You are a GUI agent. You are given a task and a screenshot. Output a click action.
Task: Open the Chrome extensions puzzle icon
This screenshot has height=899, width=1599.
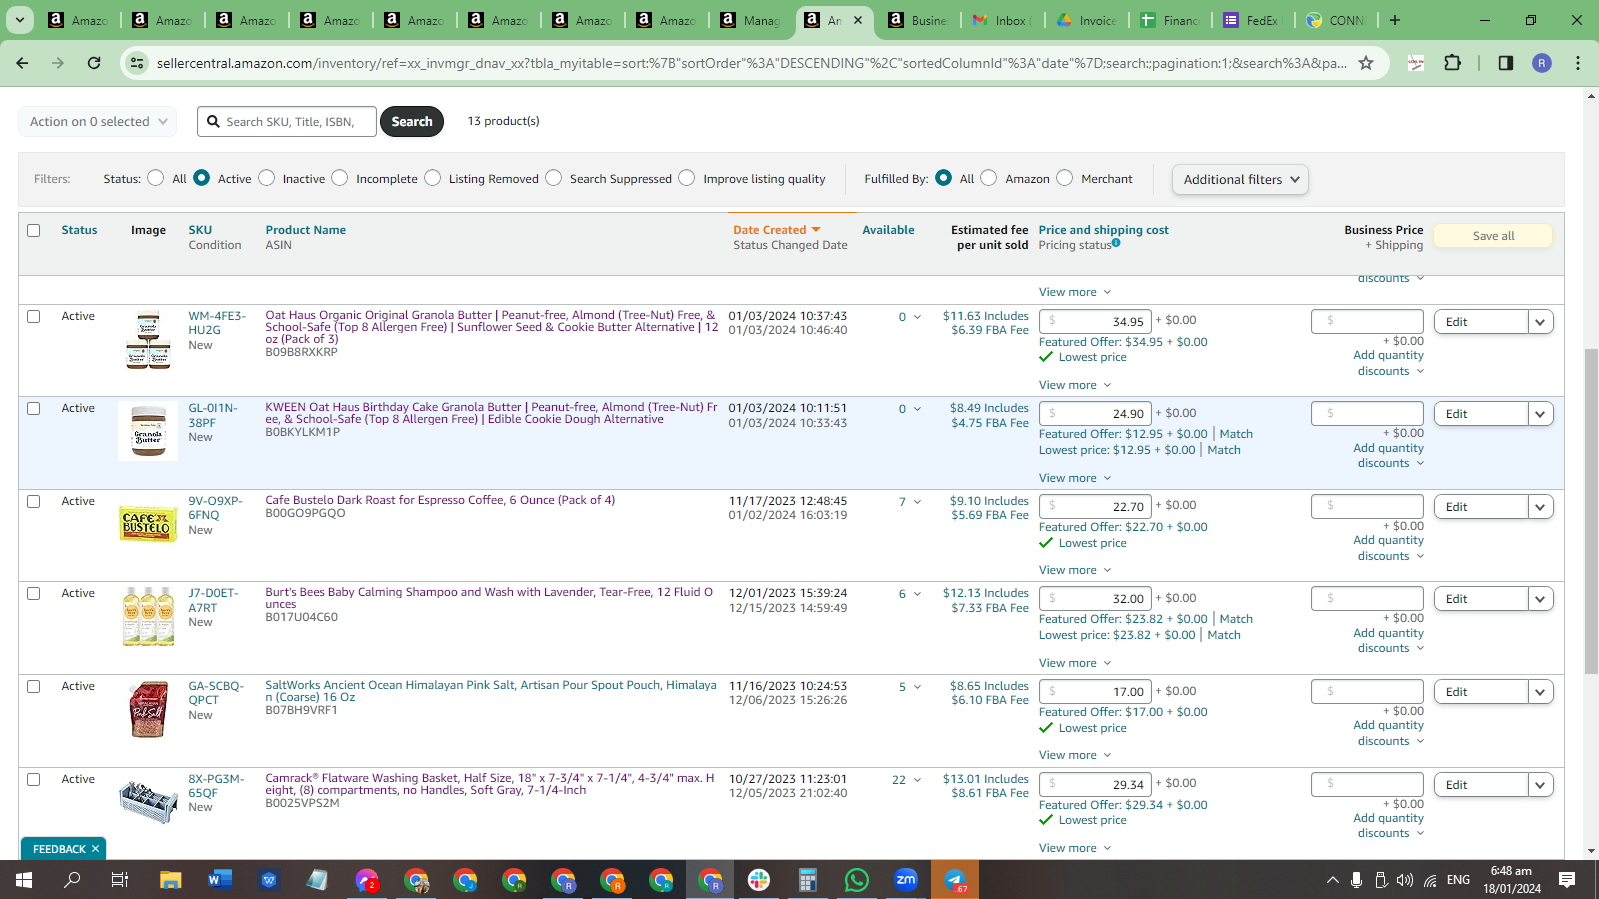[x=1453, y=63]
